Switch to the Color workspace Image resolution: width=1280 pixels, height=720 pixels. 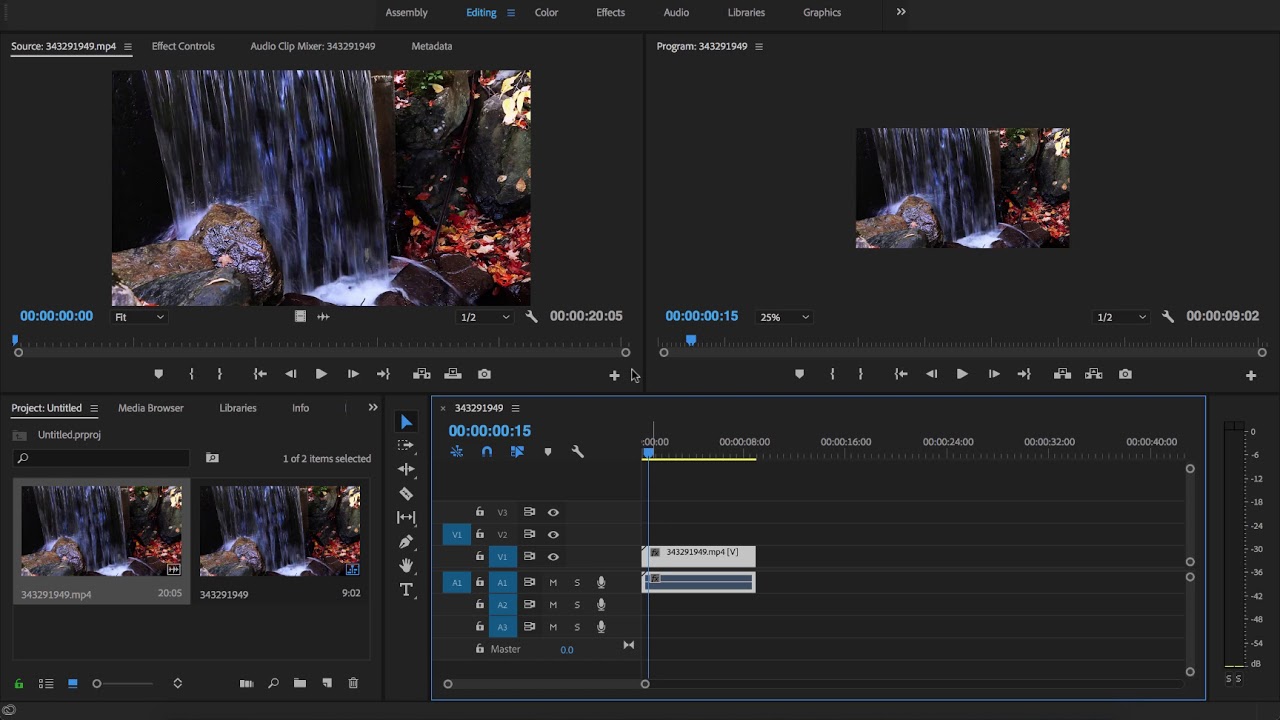546,12
